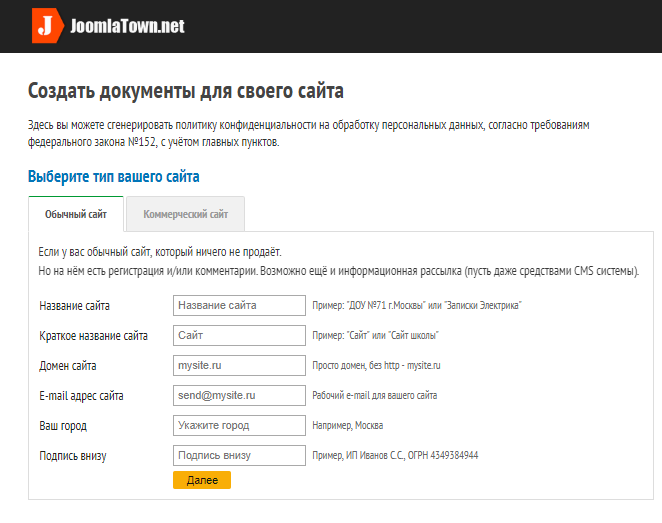Image resolution: width=662 pixels, height=523 pixels.
Task: Click the Название сайта field label
Action: coord(74,306)
